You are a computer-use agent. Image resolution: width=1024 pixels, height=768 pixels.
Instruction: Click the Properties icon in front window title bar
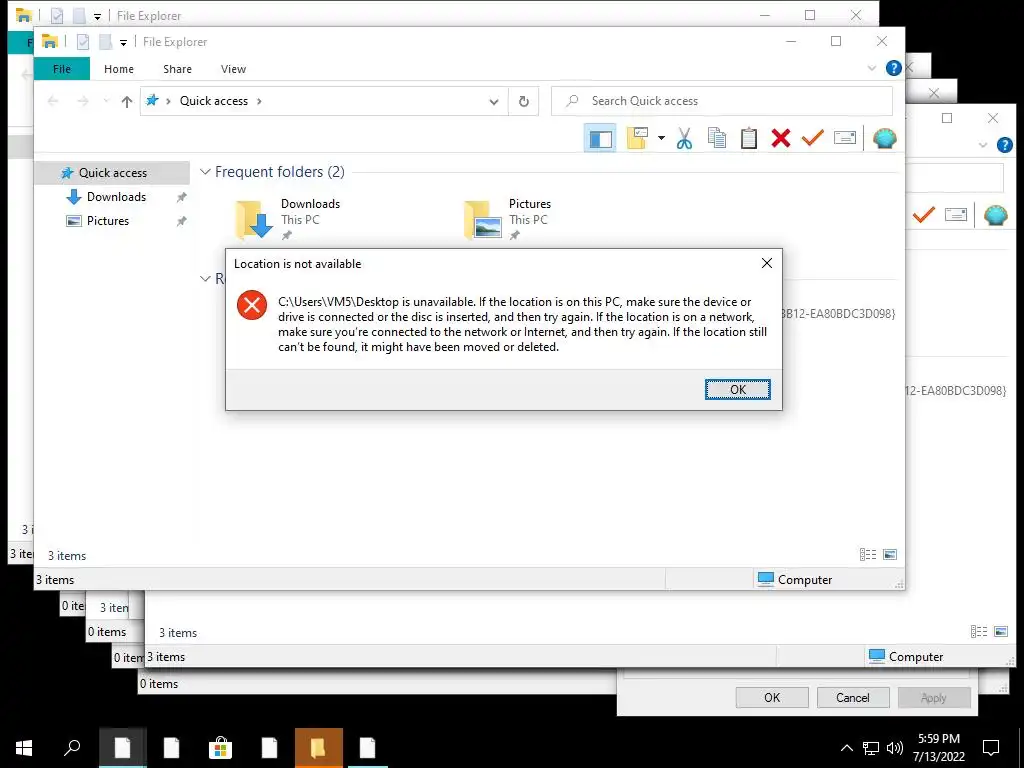click(x=83, y=42)
